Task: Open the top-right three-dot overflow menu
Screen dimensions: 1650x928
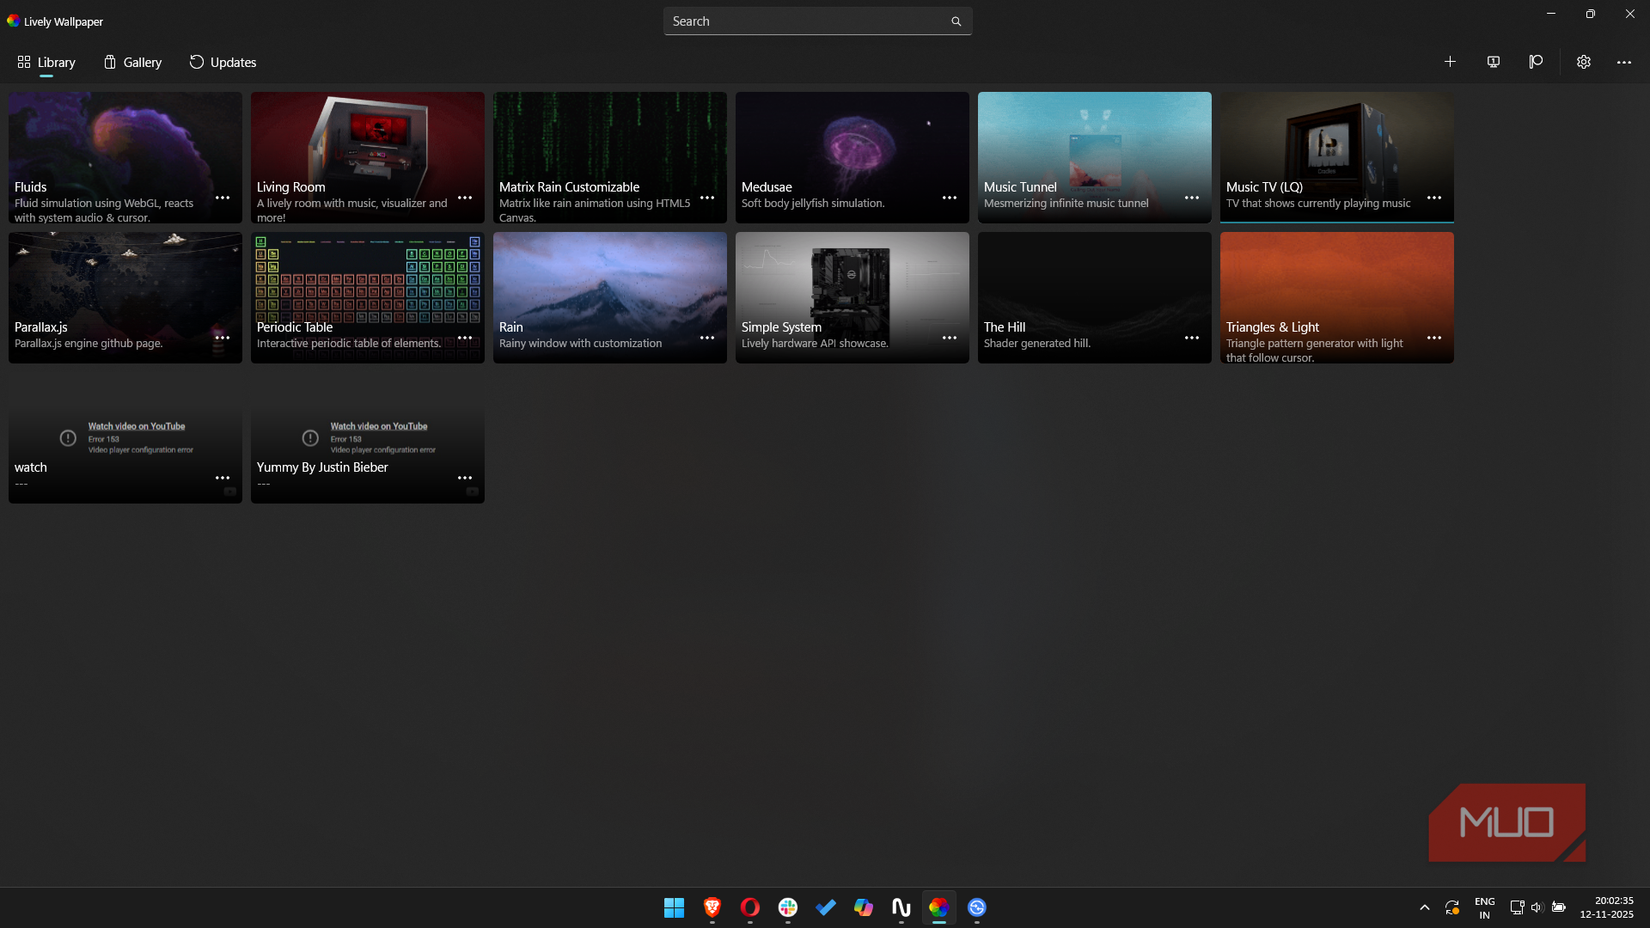Action: pos(1624,61)
